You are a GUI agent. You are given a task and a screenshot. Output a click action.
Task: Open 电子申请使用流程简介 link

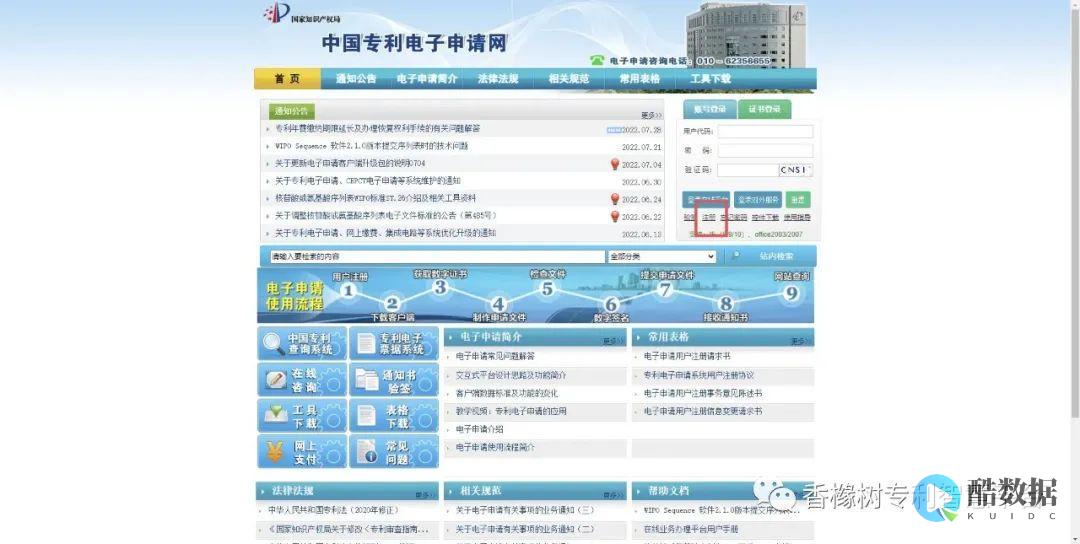495,447
